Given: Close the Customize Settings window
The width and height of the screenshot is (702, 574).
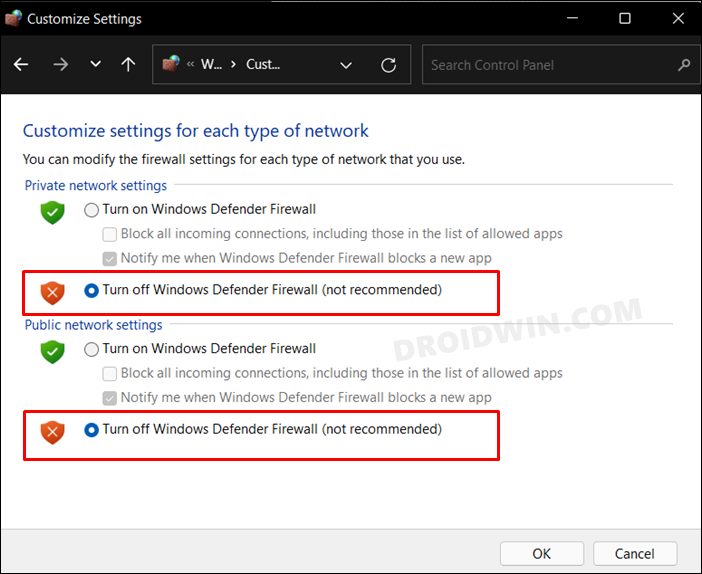Looking at the screenshot, I should [678, 18].
